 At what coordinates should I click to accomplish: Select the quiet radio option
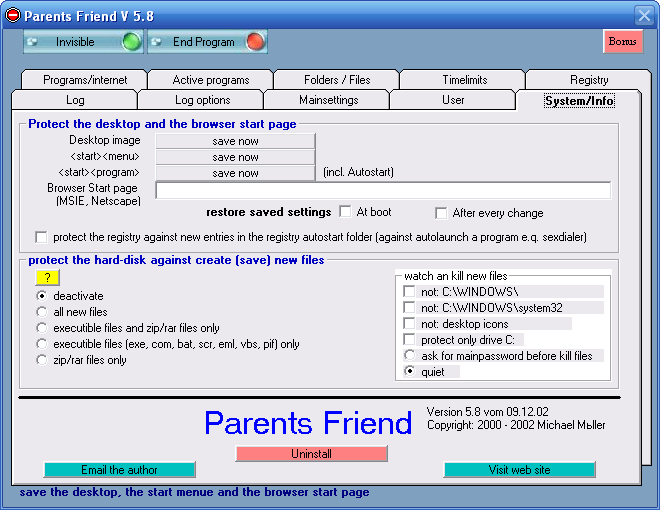(x=409, y=371)
